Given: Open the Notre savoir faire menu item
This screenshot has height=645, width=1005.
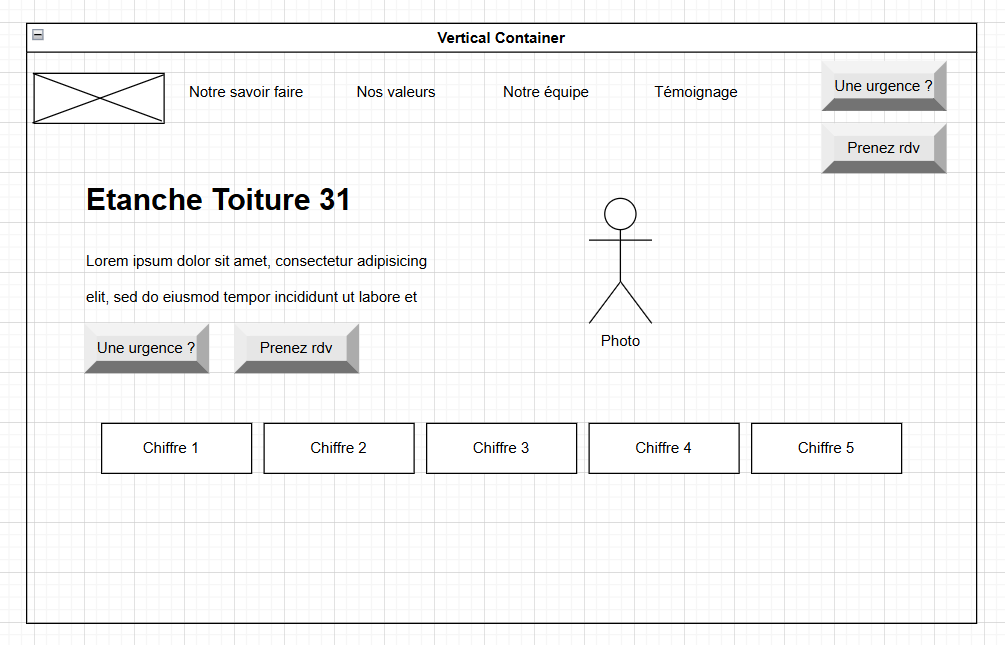Looking at the screenshot, I should pyautogui.click(x=246, y=92).
